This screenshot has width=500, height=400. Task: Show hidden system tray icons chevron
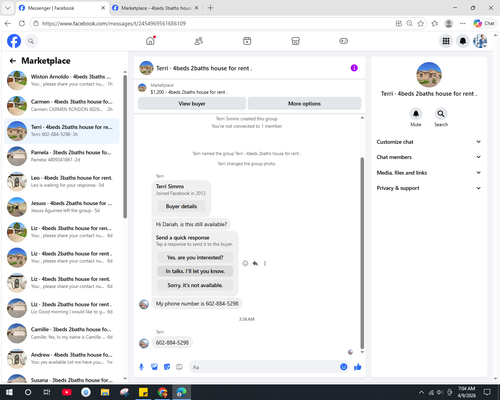point(421,392)
